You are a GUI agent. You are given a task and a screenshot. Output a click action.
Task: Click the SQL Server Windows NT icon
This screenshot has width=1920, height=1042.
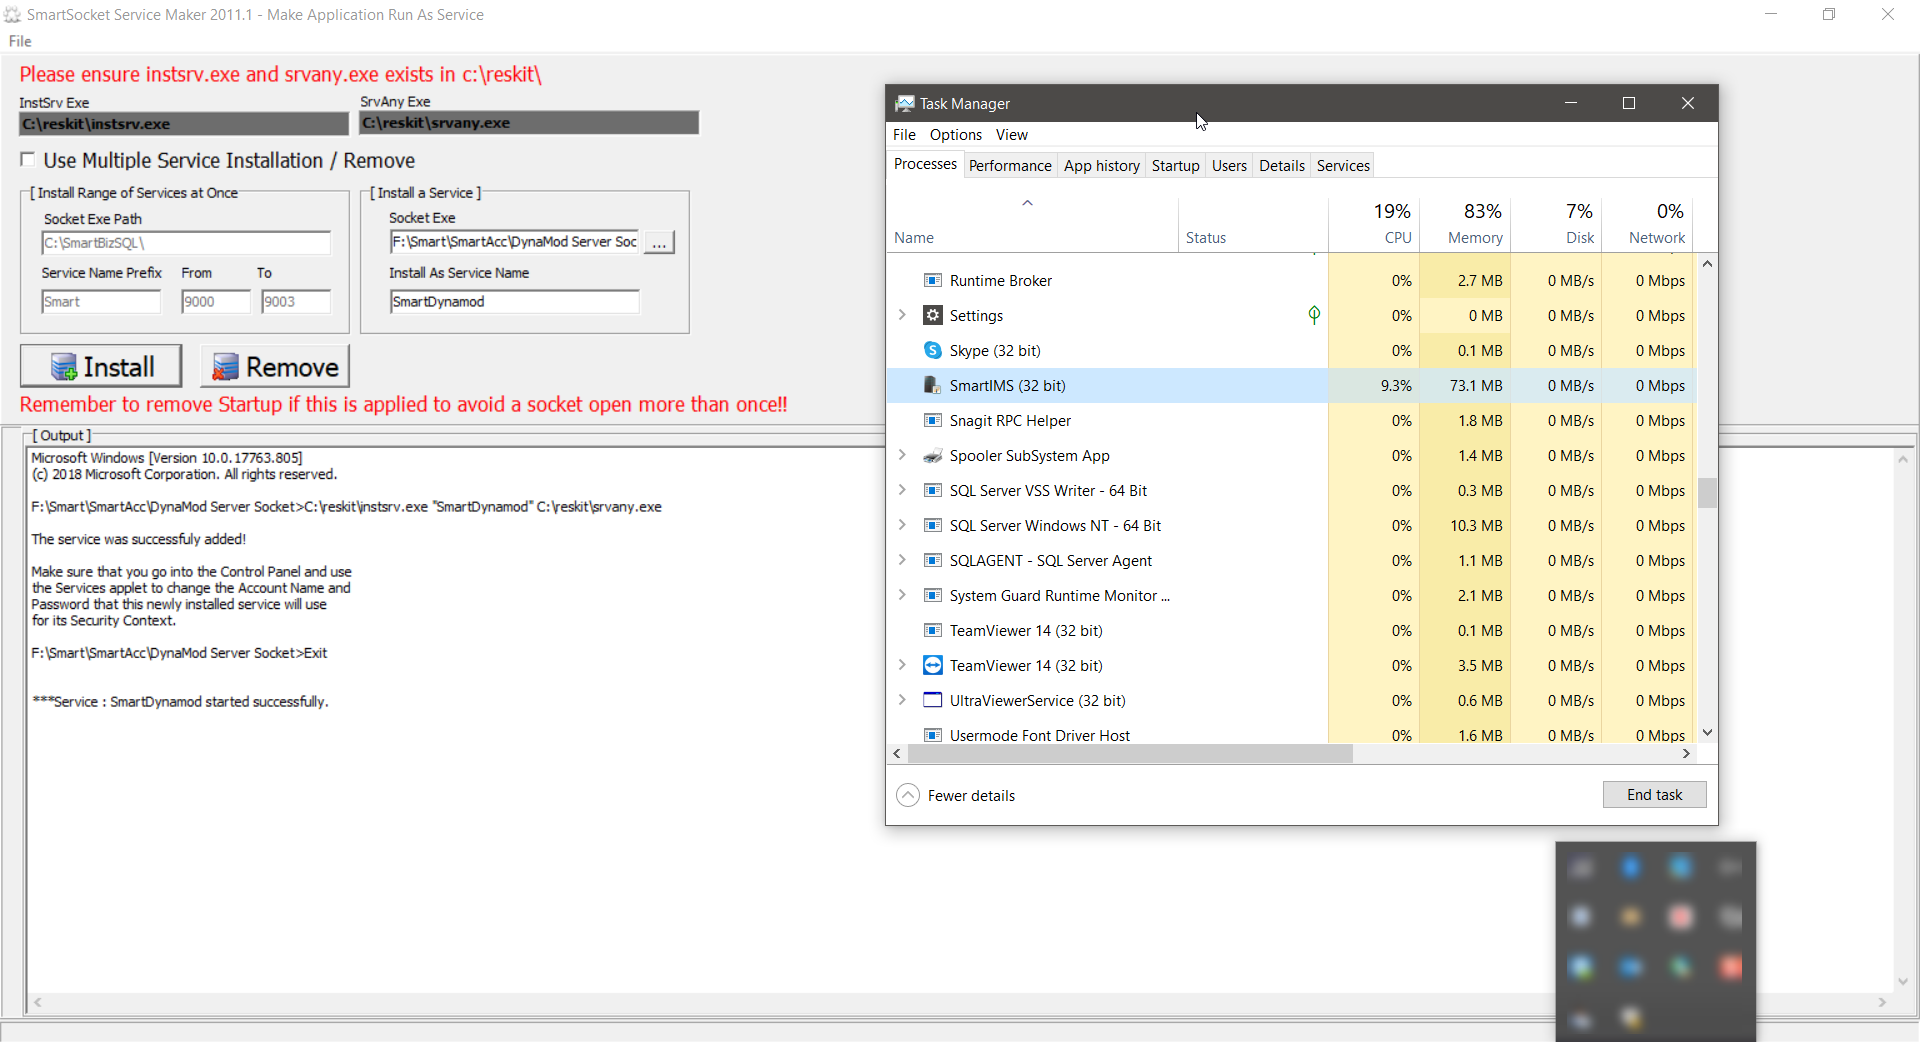coord(932,526)
